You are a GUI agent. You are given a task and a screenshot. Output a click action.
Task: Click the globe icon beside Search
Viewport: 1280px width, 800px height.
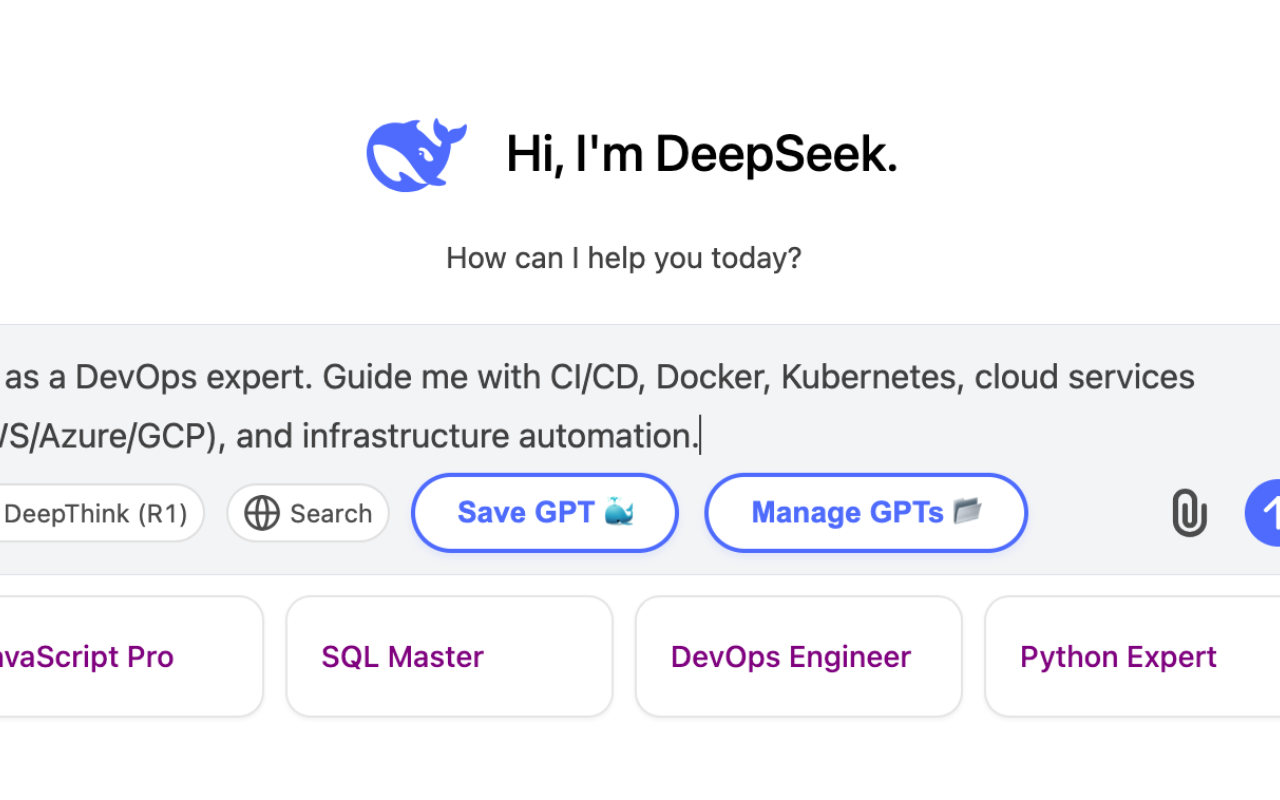[x=262, y=513]
